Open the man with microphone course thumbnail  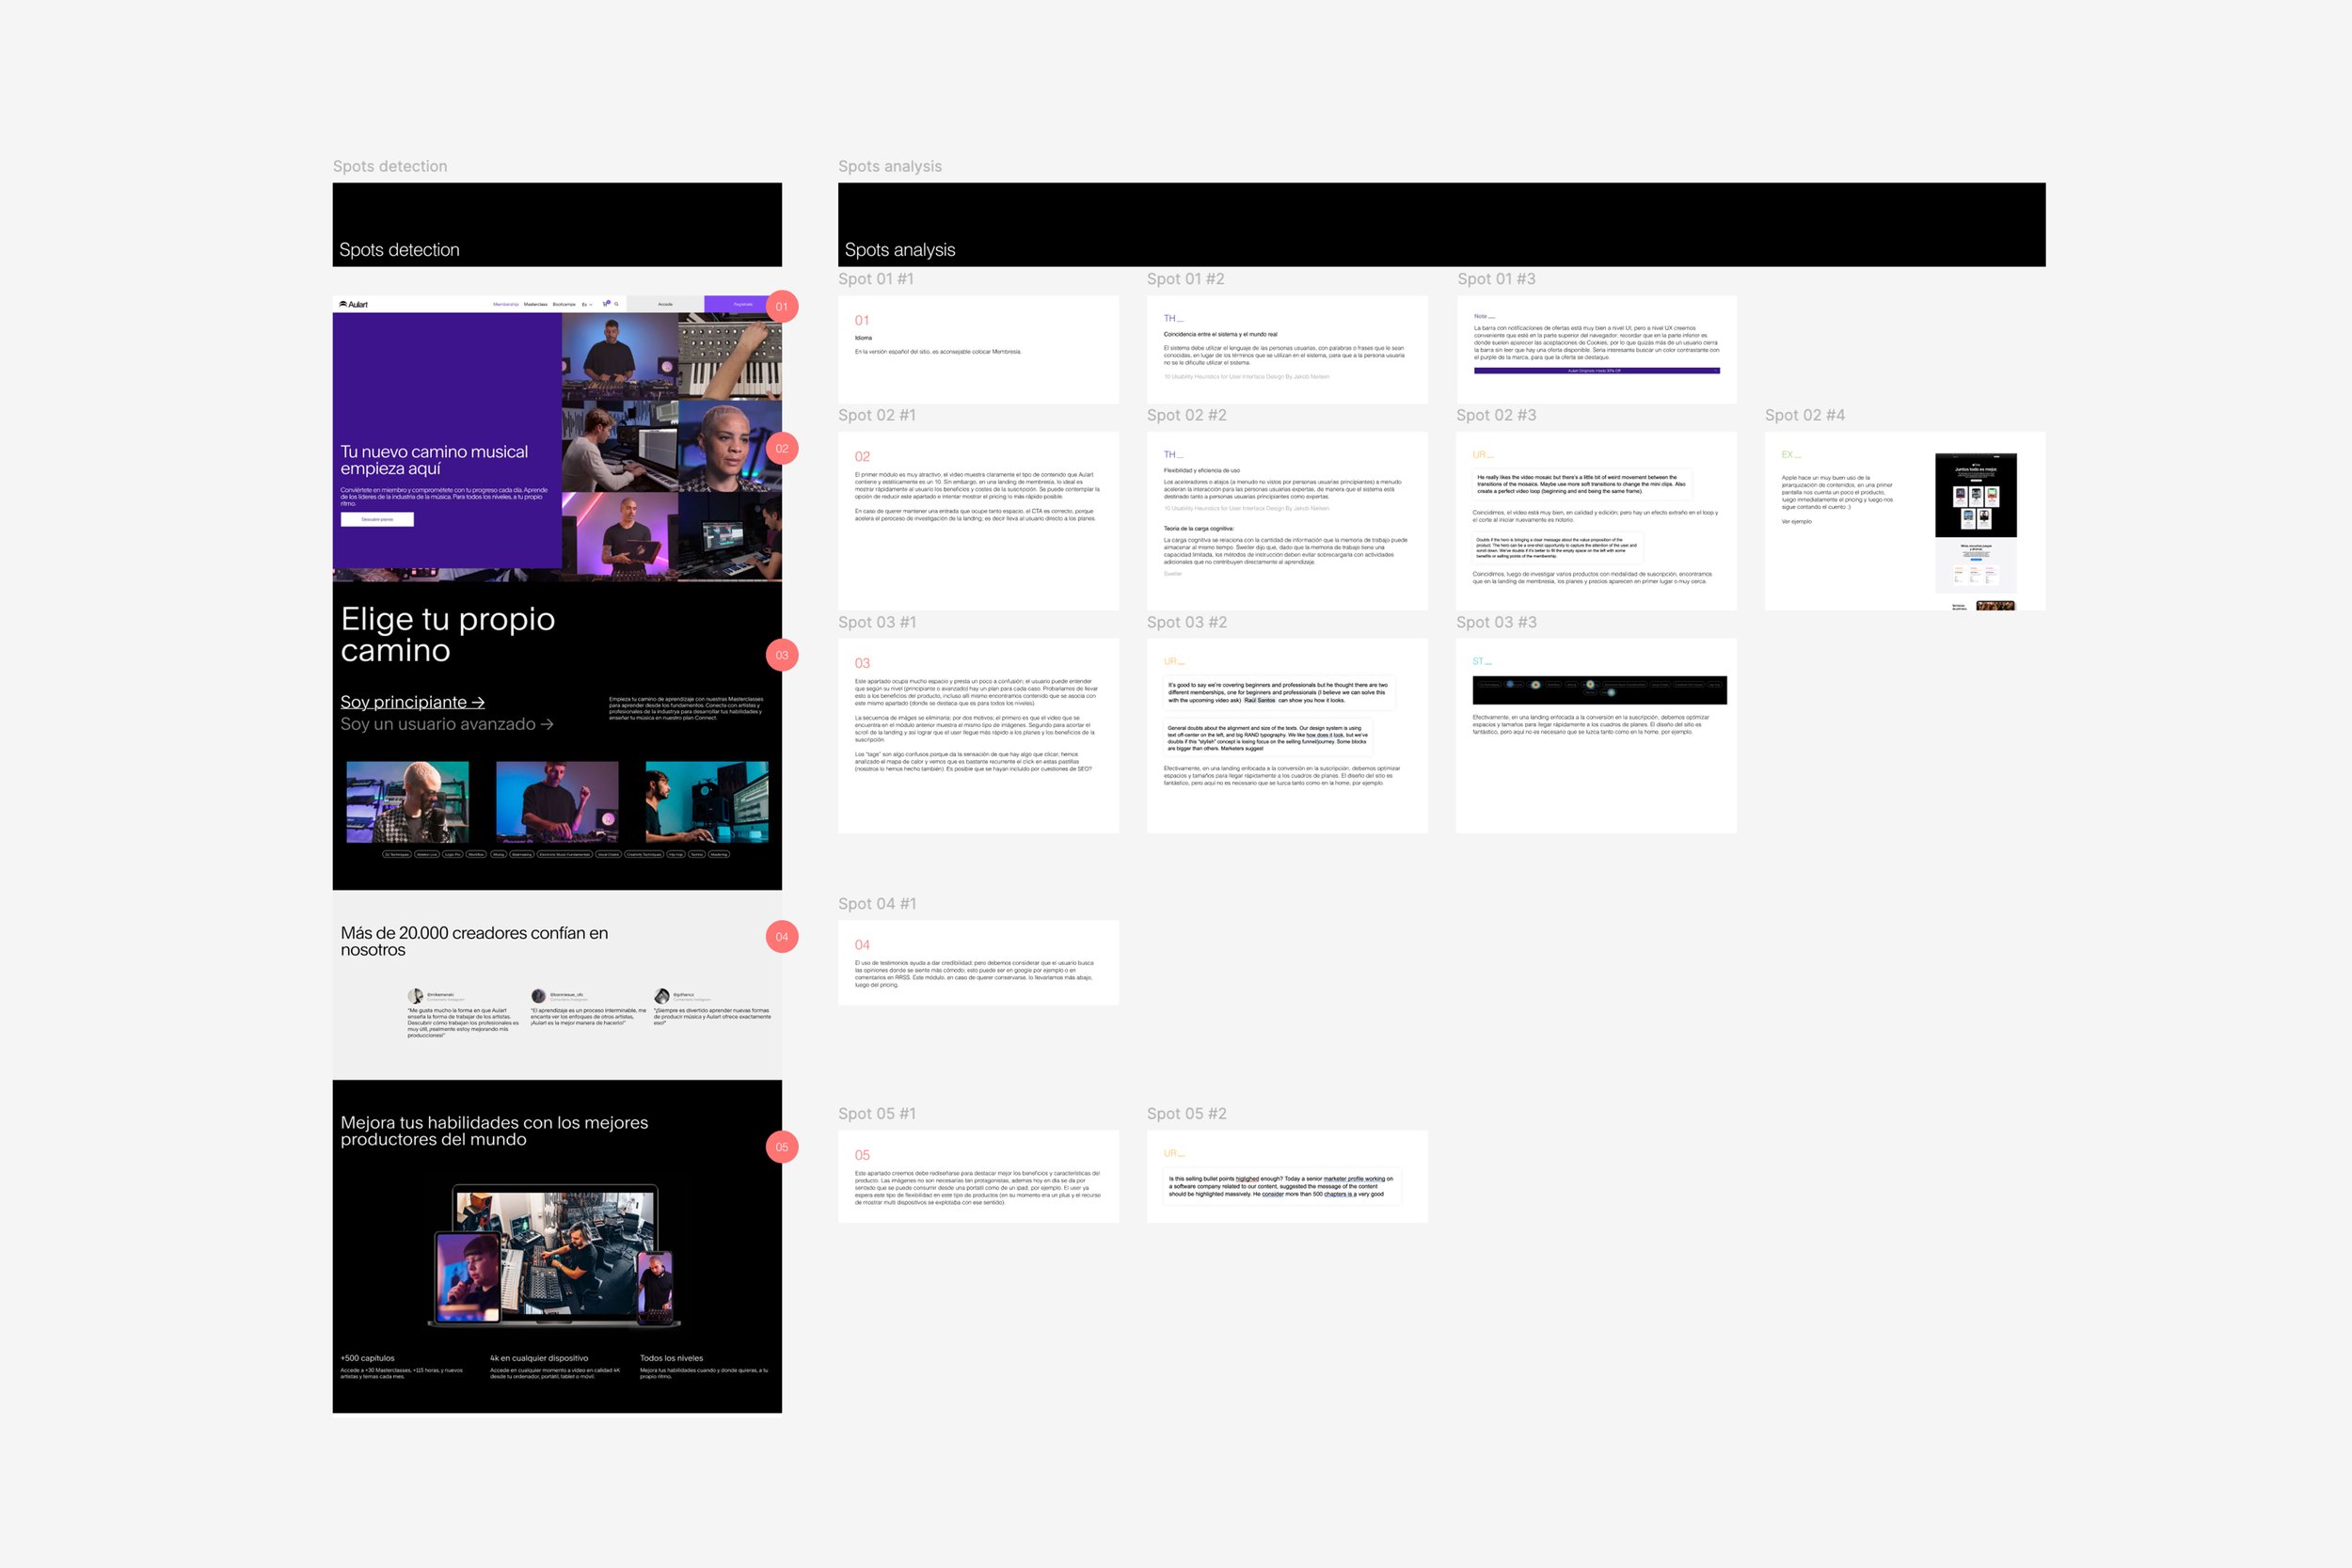408,802
